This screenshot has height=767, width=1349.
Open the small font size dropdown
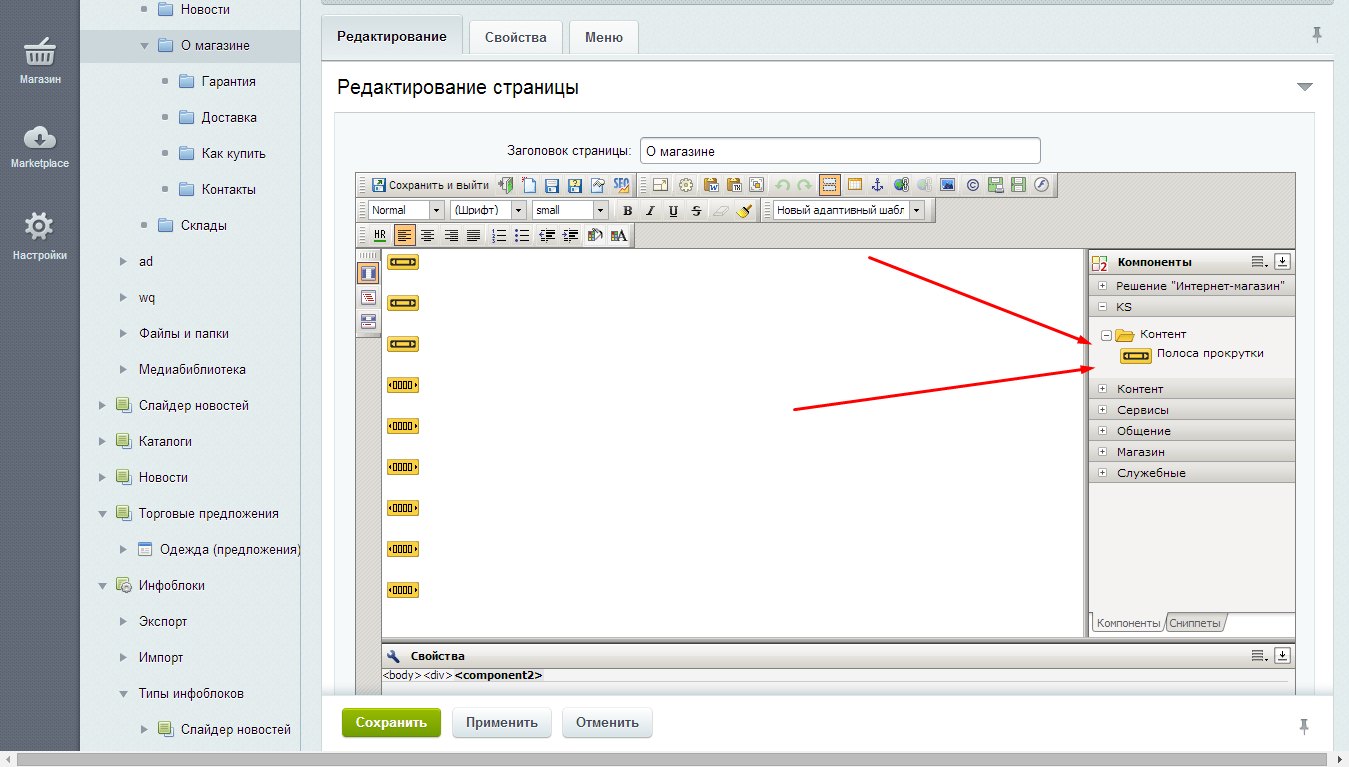(569, 210)
